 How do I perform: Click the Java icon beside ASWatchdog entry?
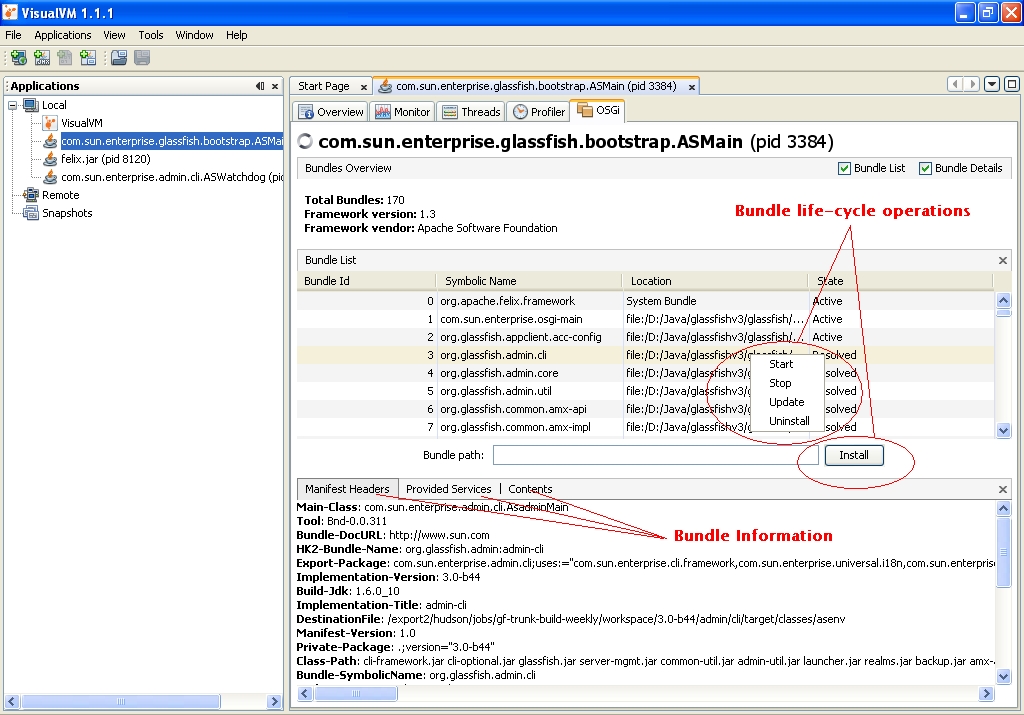(50, 177)
